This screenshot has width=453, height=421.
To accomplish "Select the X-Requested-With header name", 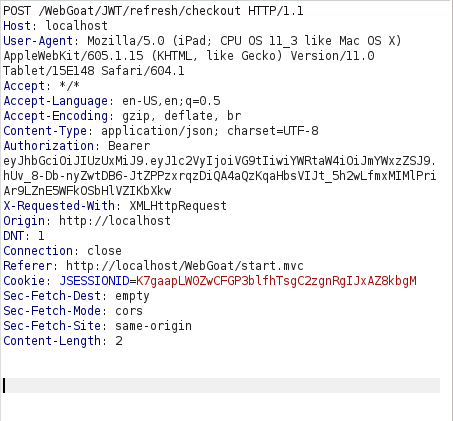I will pos(59,206).
